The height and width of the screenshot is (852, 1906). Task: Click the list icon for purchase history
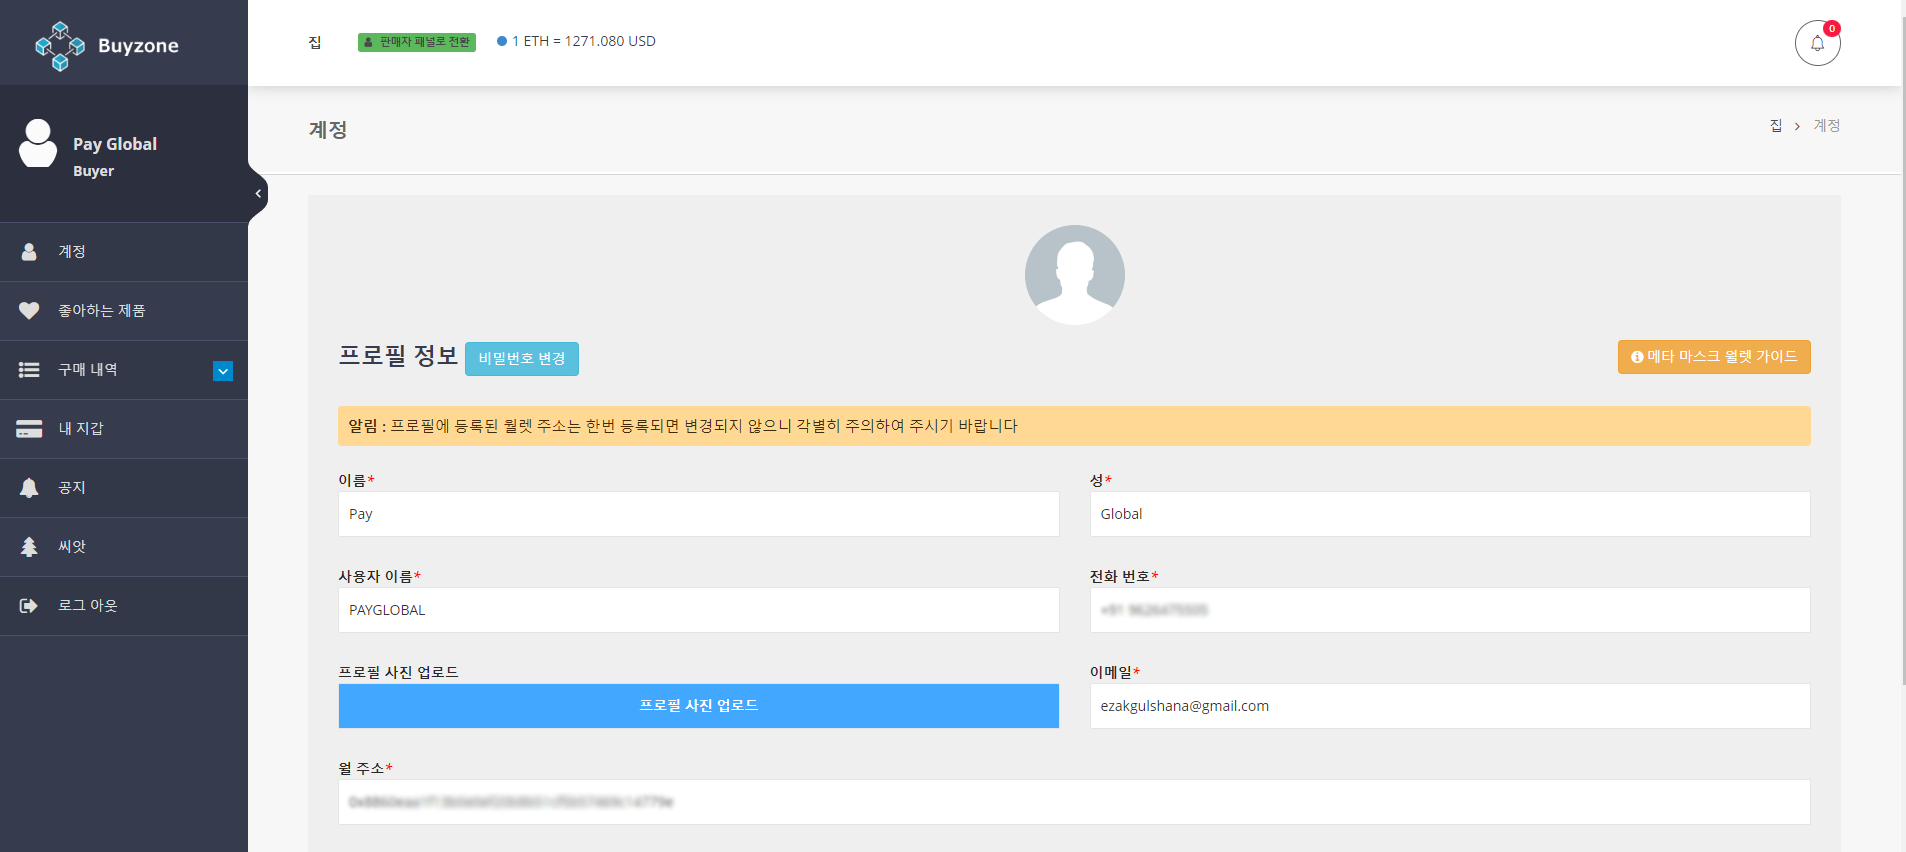[x=29, y=370]
